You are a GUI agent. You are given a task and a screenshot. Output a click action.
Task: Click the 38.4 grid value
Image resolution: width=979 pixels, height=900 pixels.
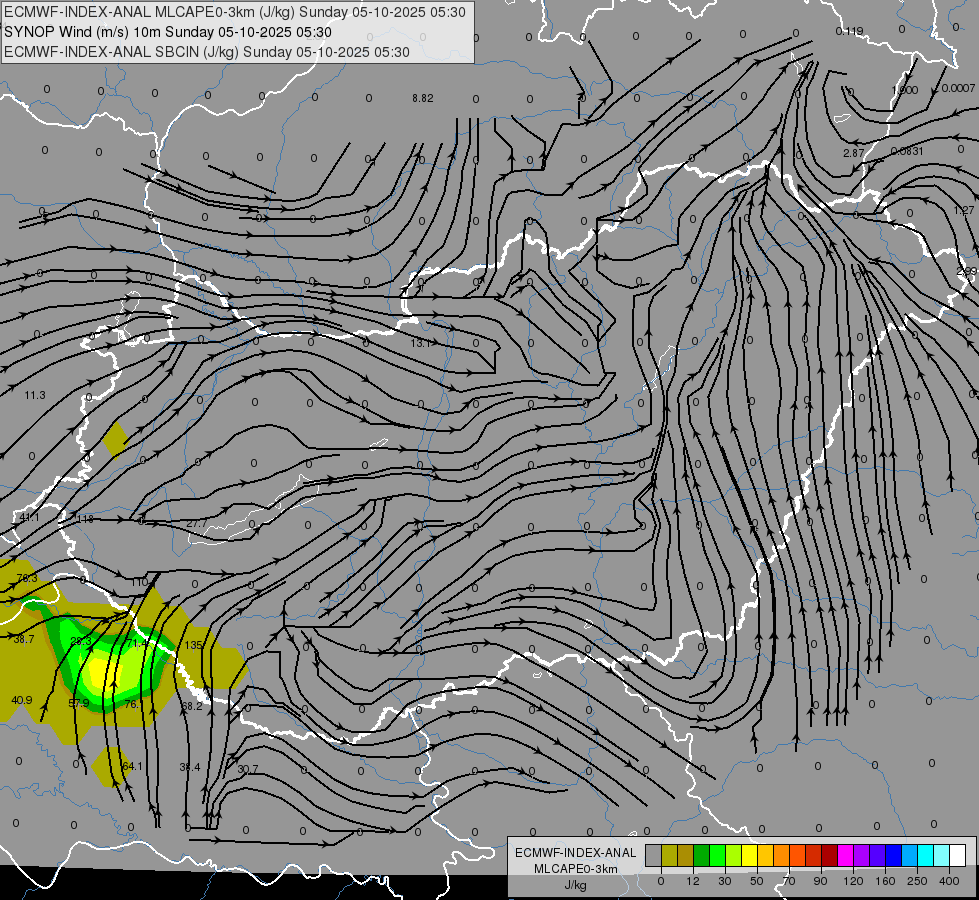pyautogui.click(x=190, y=767)
